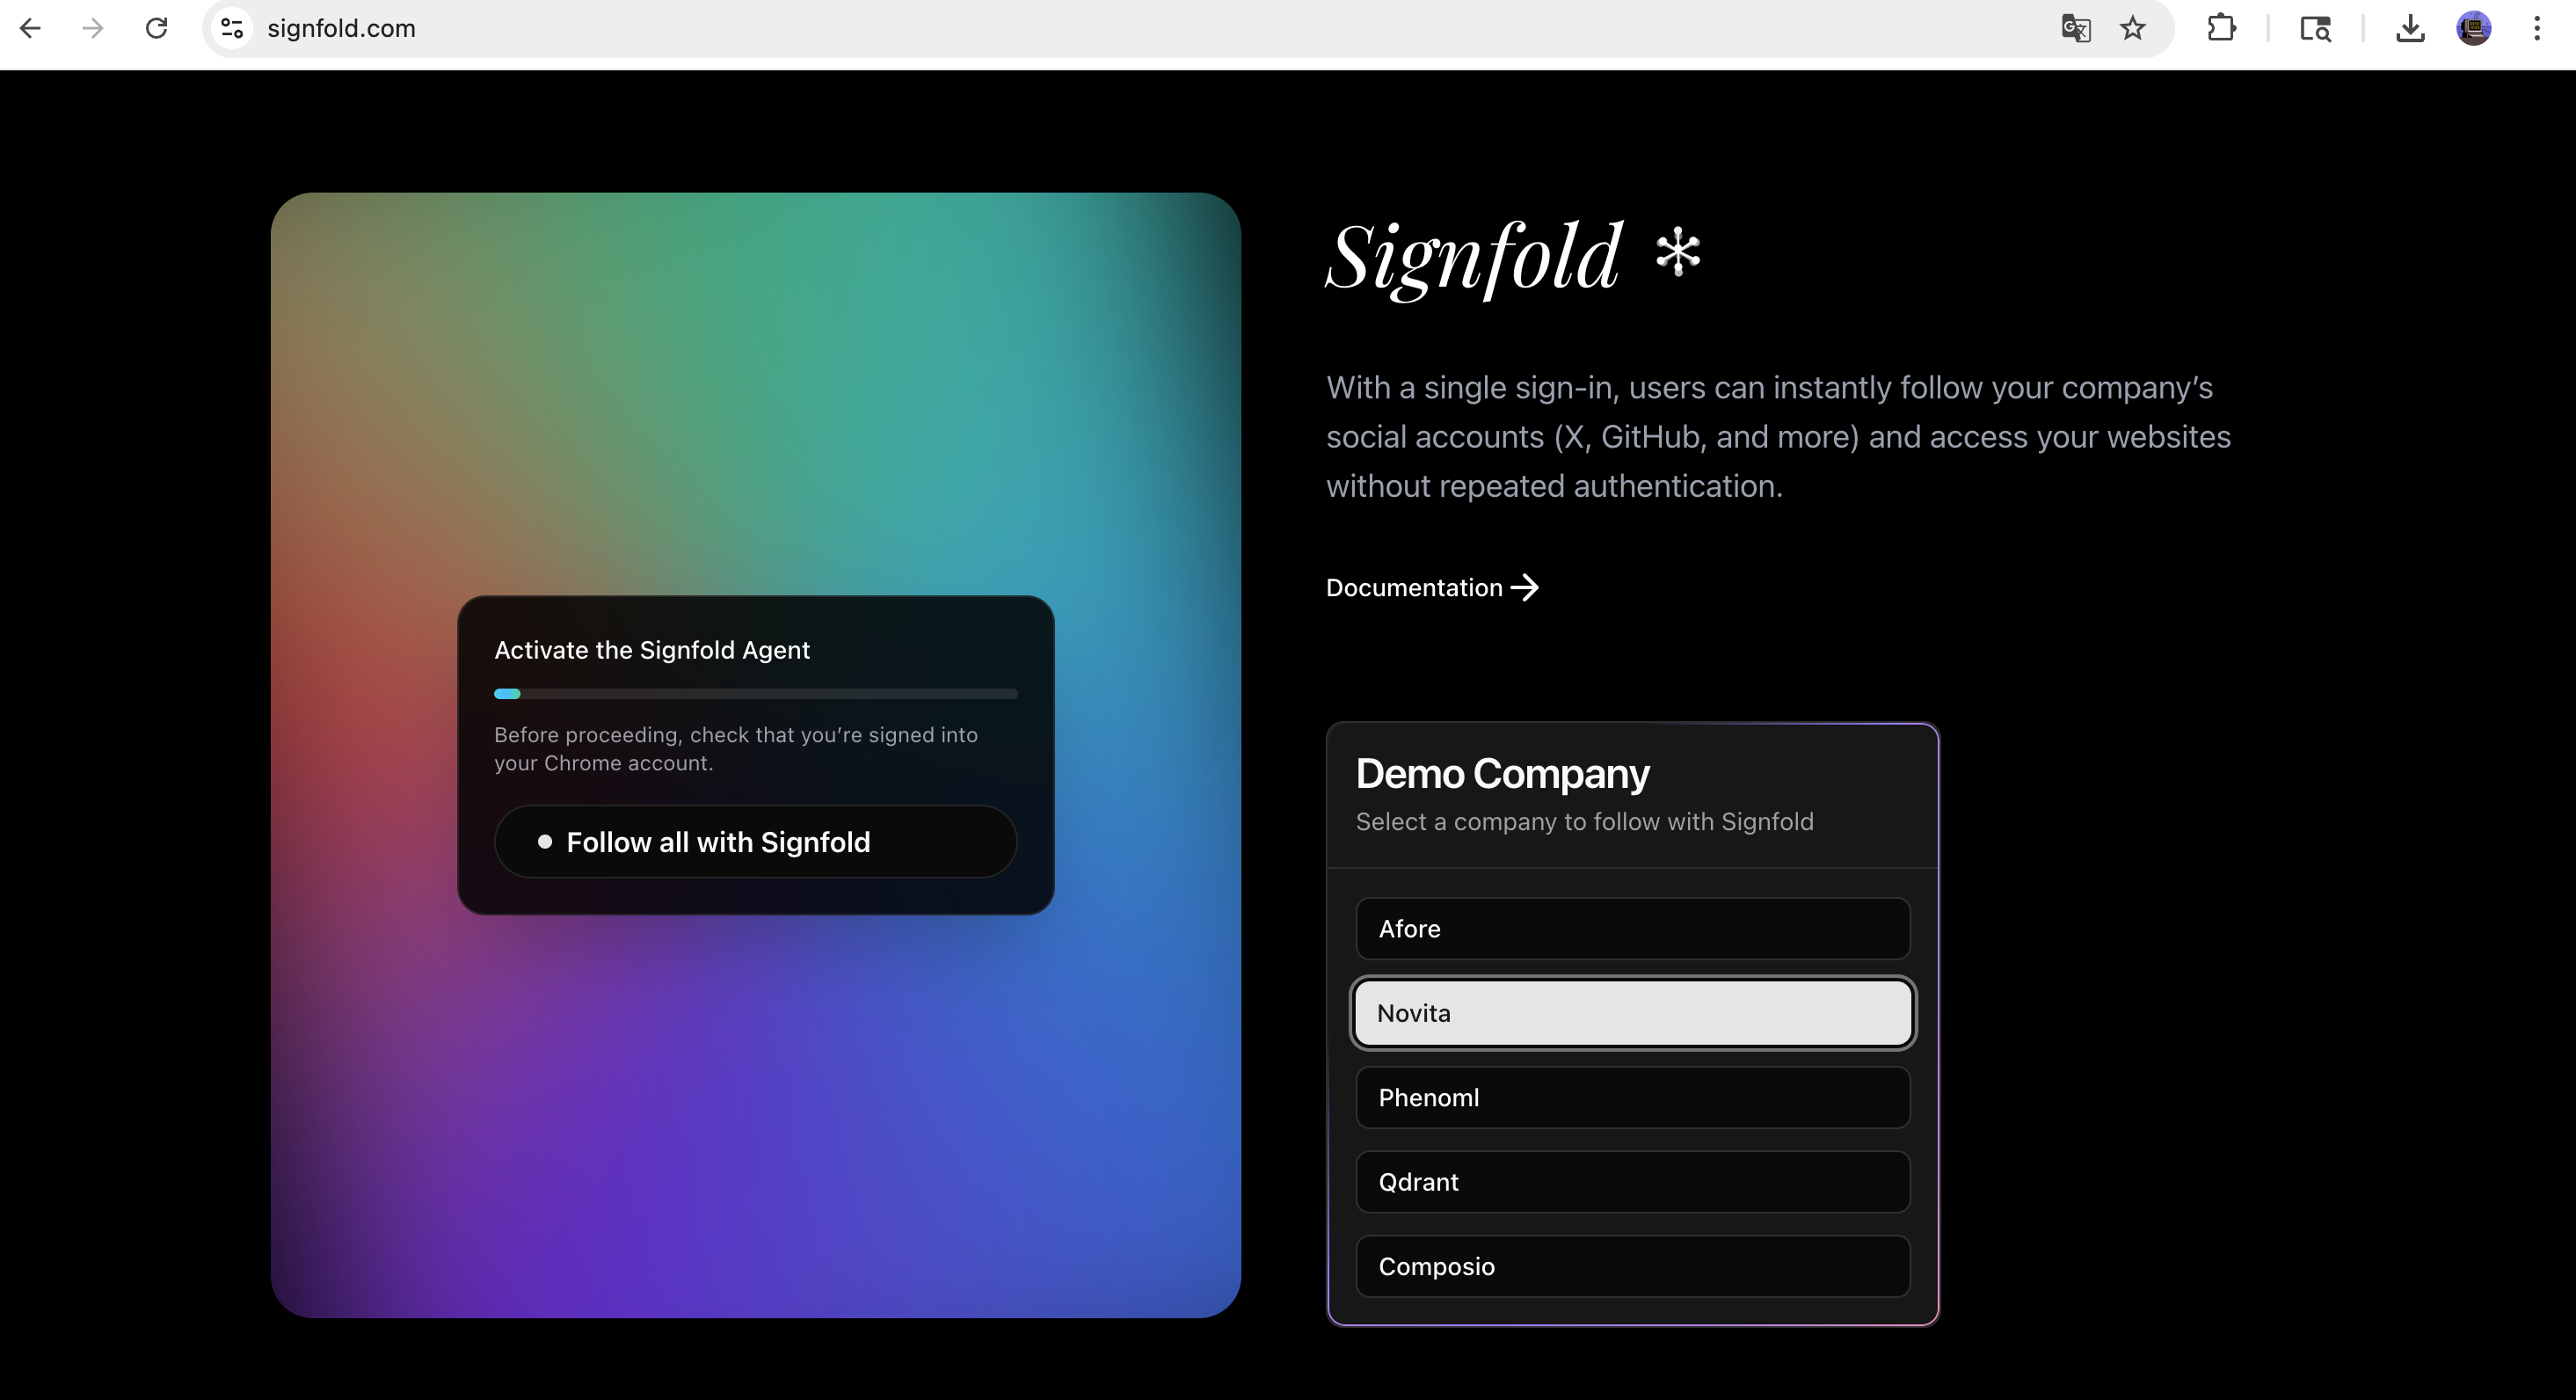This screenshot has width=2576, height=1400.
Task: Open site information icon in address bar
Action: coord(231,28)
